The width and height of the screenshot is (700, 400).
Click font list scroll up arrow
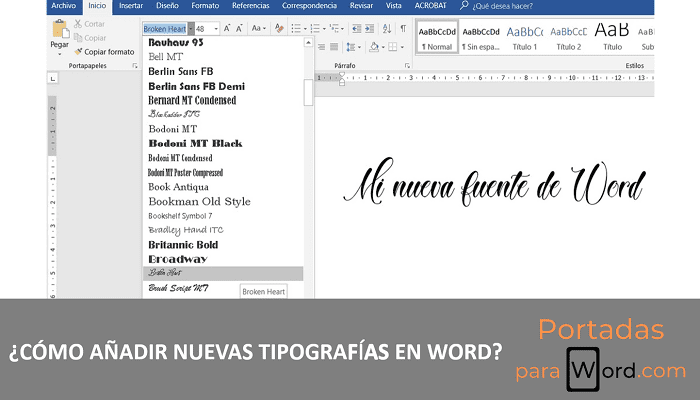click(x=308, y=42)
